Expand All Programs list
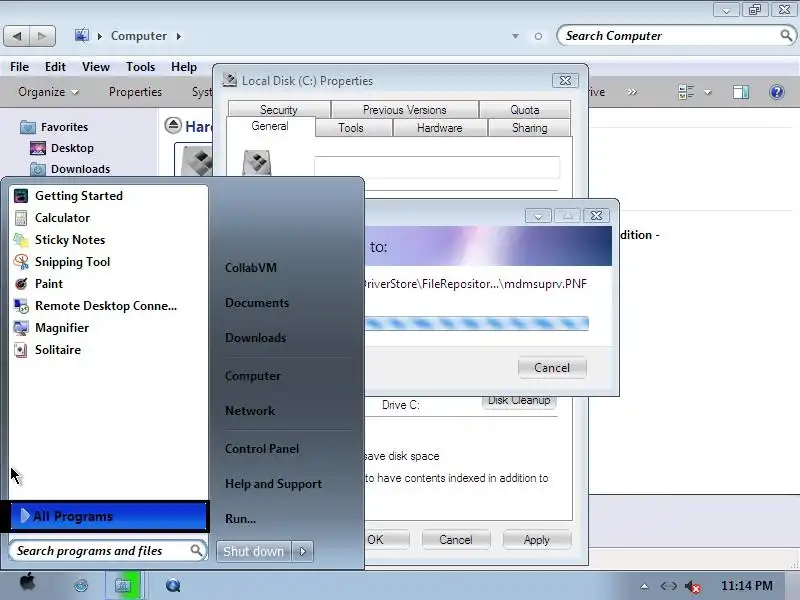 pos(109,516)
